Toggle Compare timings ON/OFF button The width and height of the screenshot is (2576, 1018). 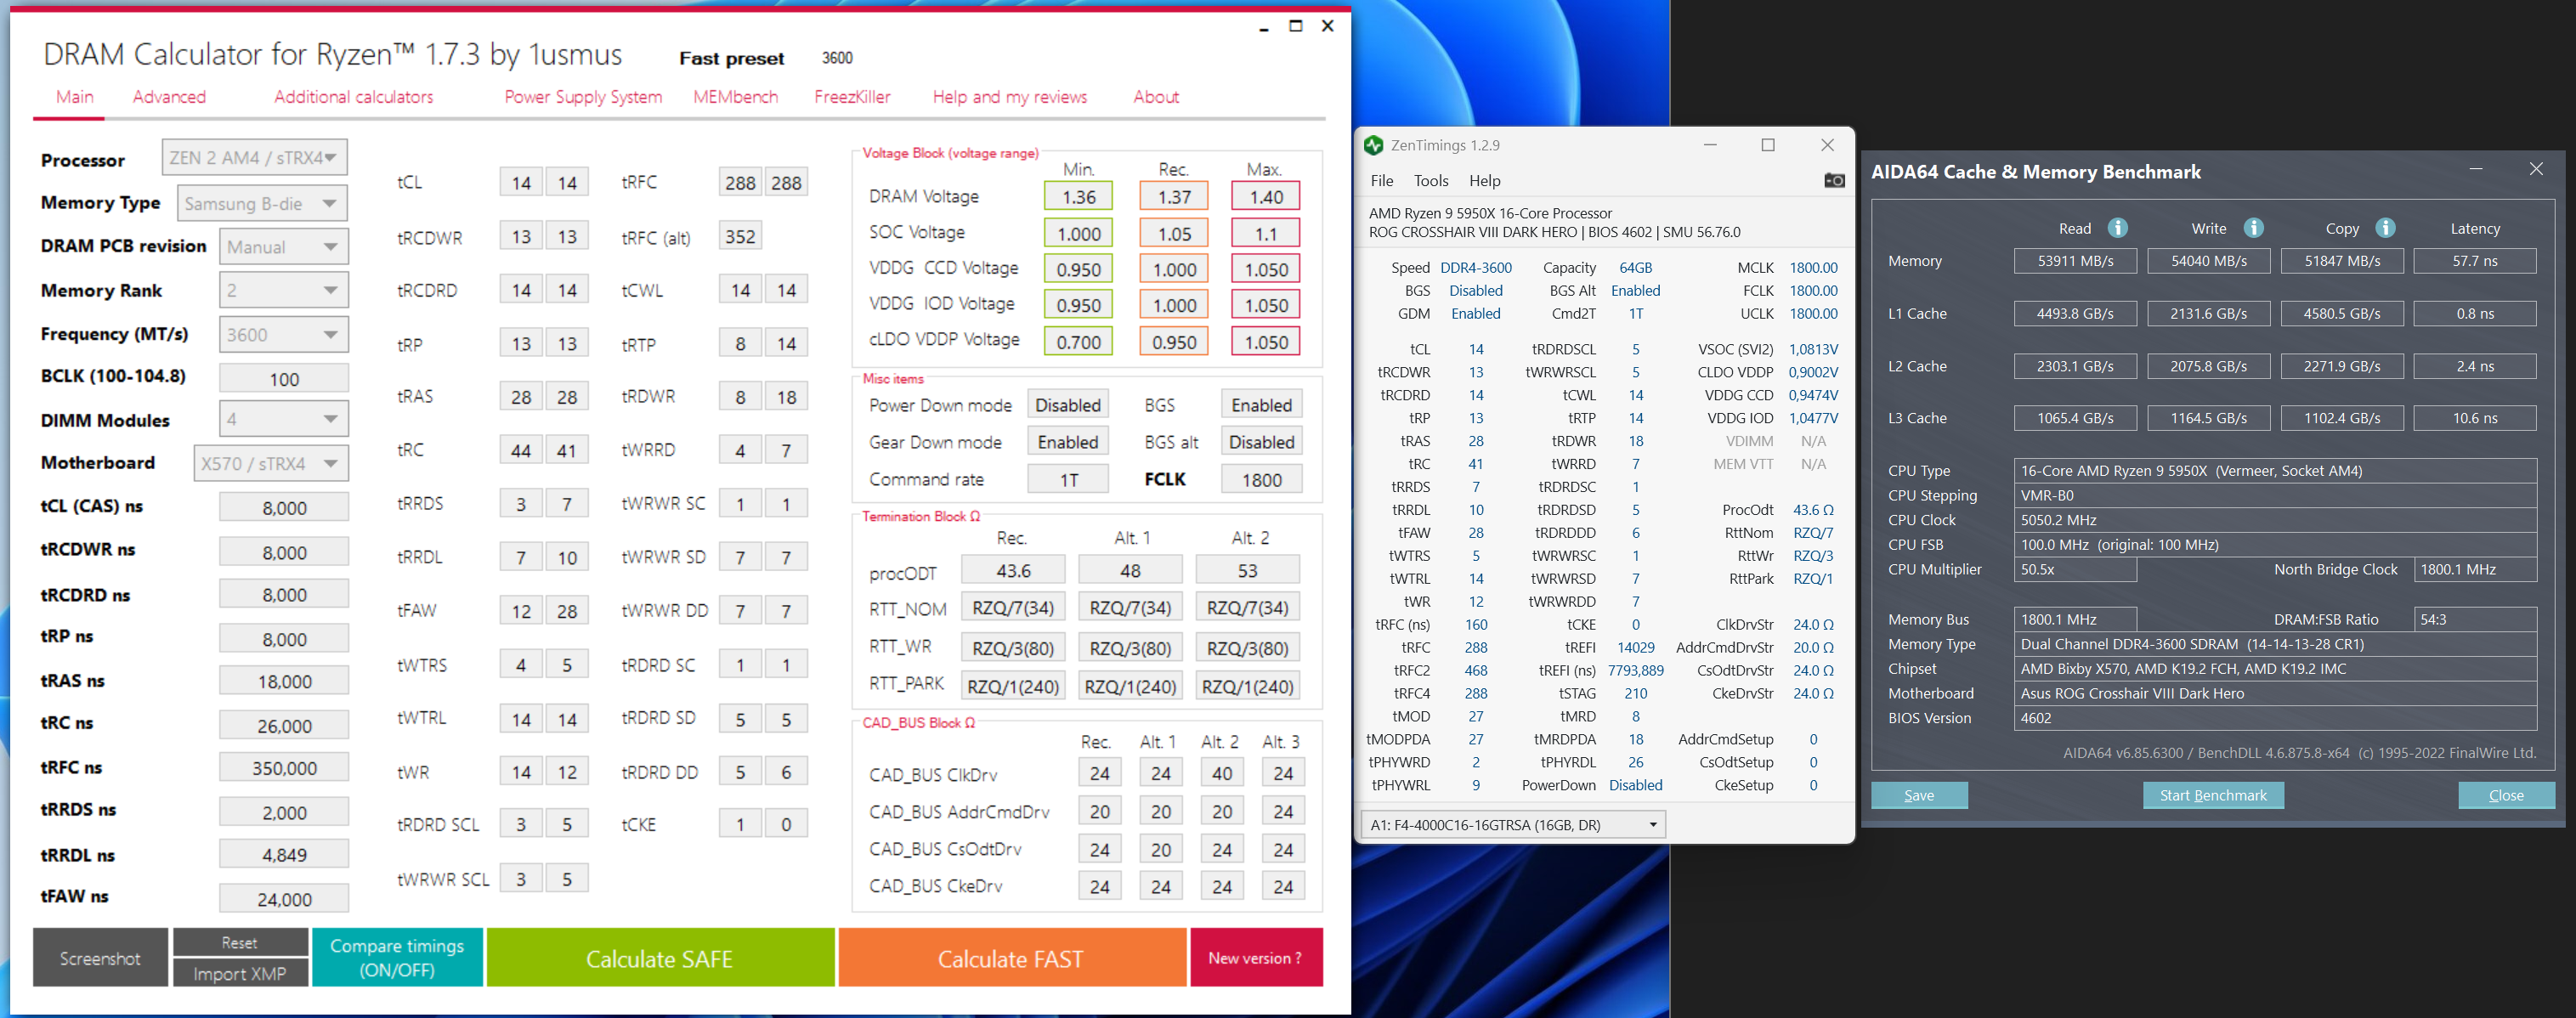click(397, 957)
